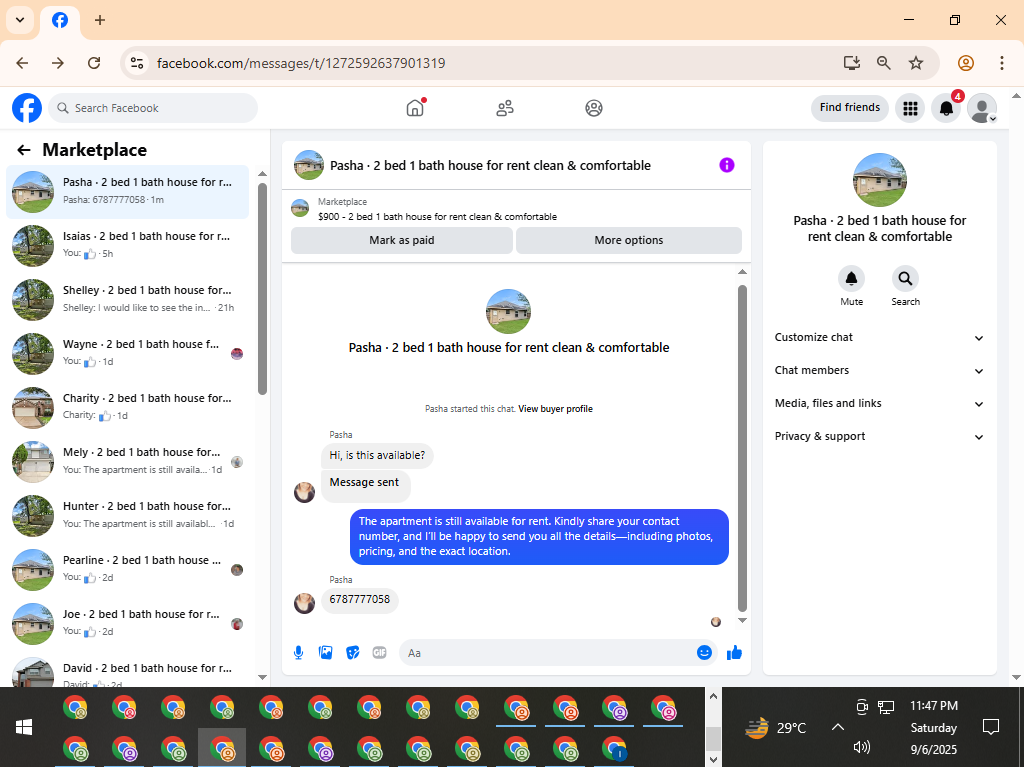Open Chrome three-dot menu
Viewport: 1024px width, 767px height.
(1002, 63)
